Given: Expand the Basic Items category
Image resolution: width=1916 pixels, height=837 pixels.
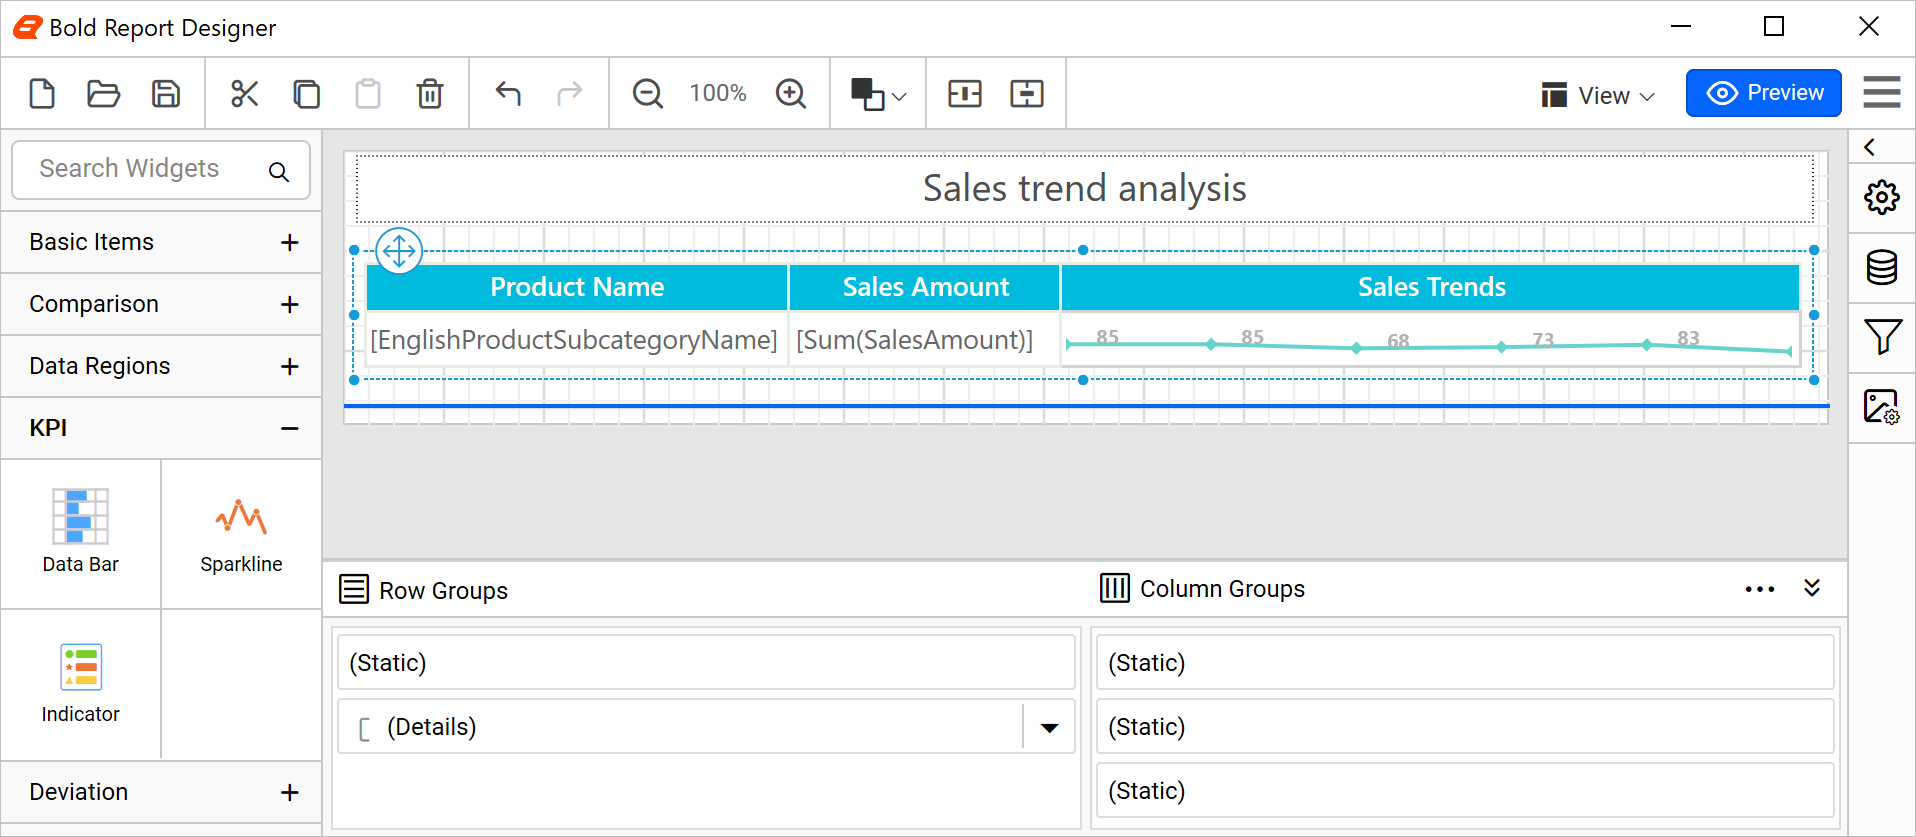Looking at the screenshot, I should [161, 242].
